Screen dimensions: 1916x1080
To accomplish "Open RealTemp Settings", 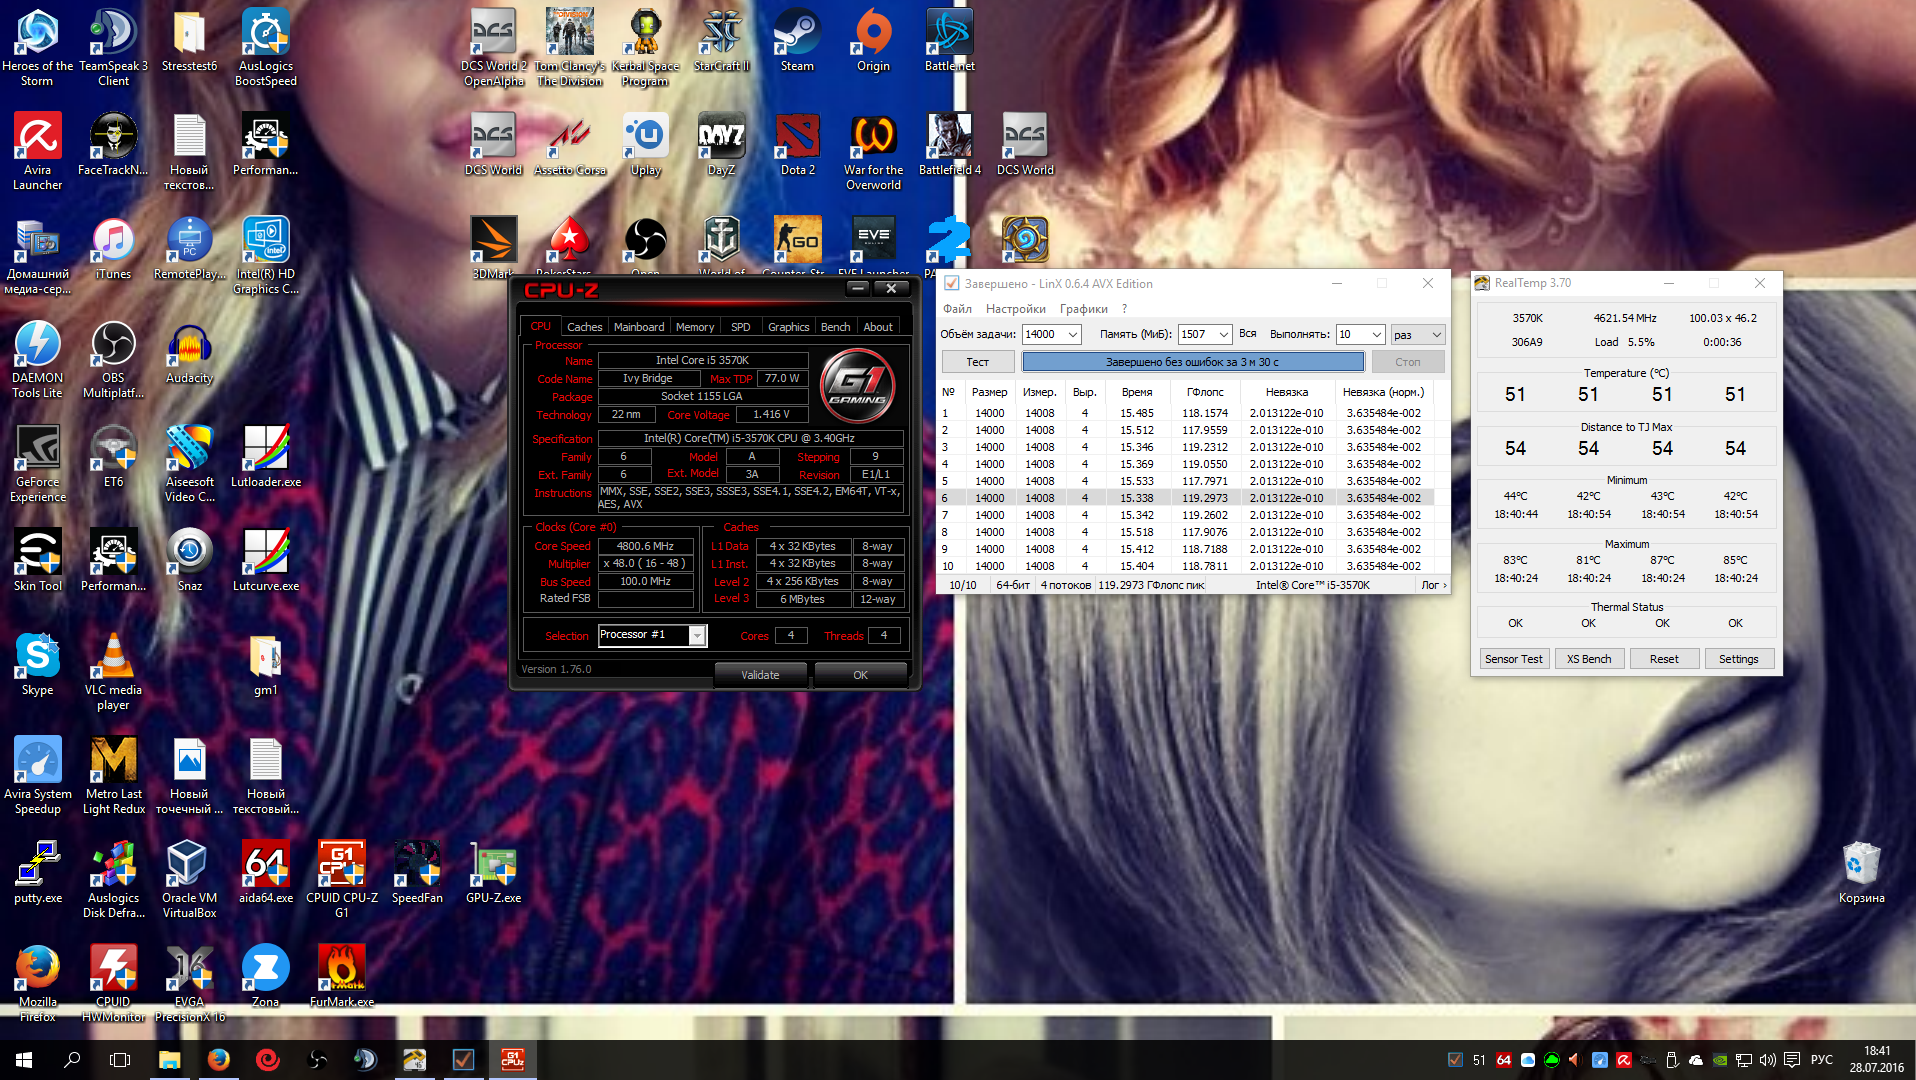I will click(x=1738, y=659).
